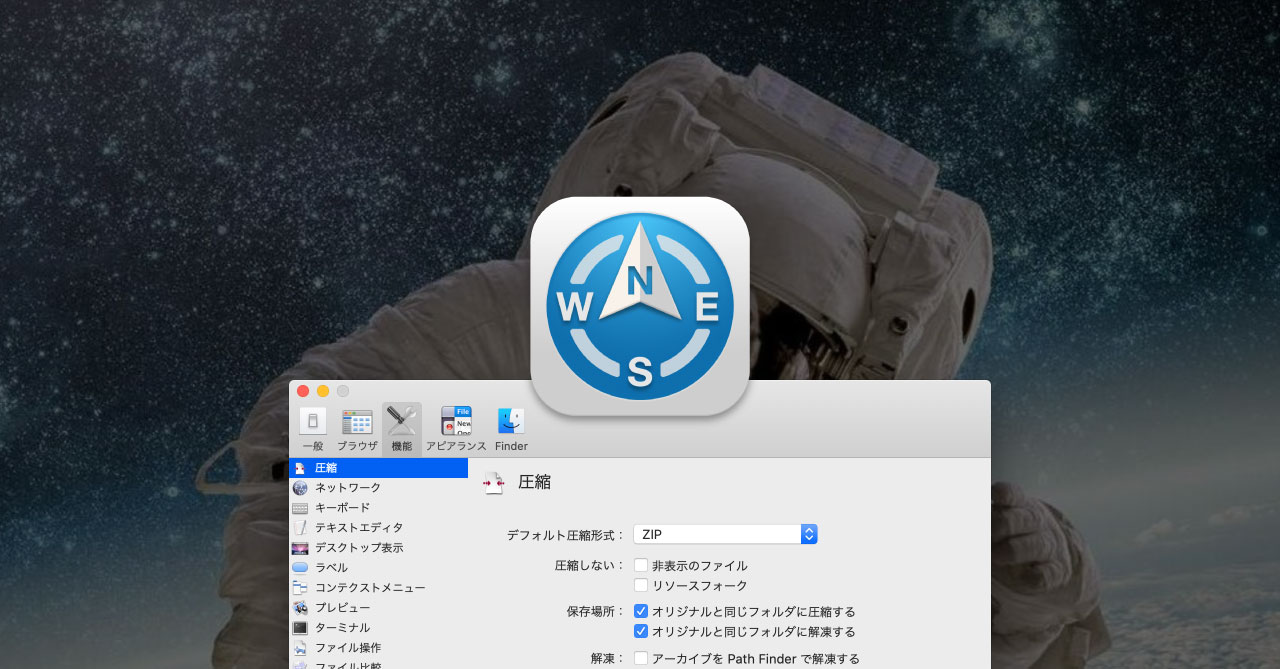Click the Finder settings toolbar icon

coord(510,428)
